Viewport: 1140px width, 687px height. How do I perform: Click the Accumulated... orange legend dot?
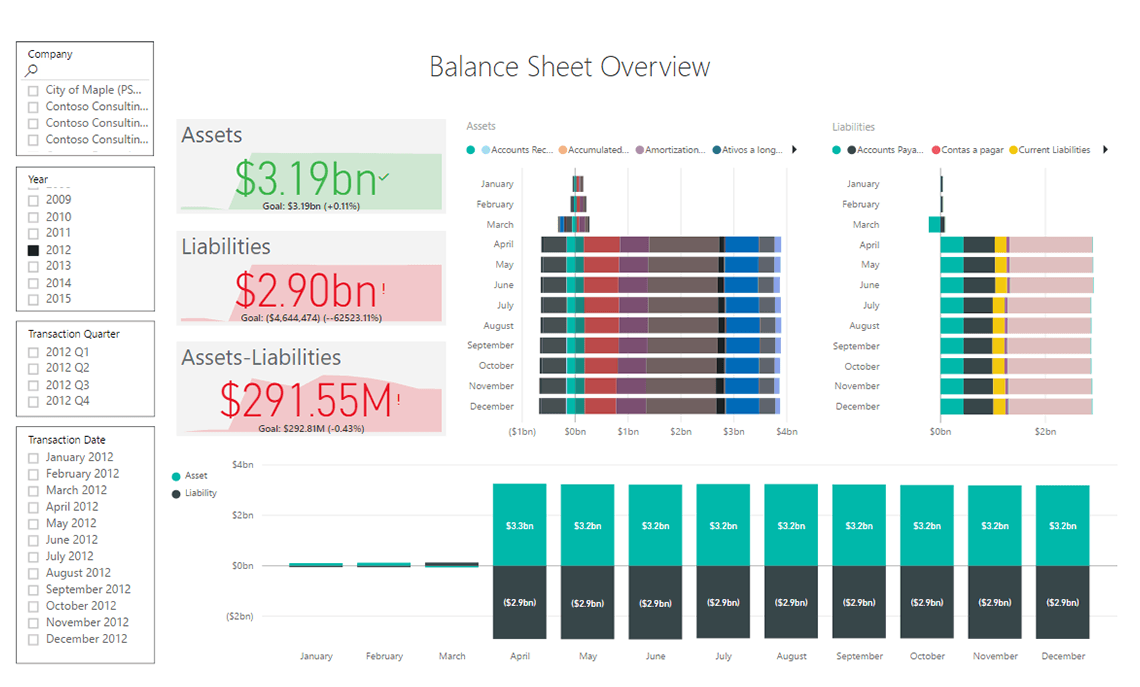coord(563,150)
